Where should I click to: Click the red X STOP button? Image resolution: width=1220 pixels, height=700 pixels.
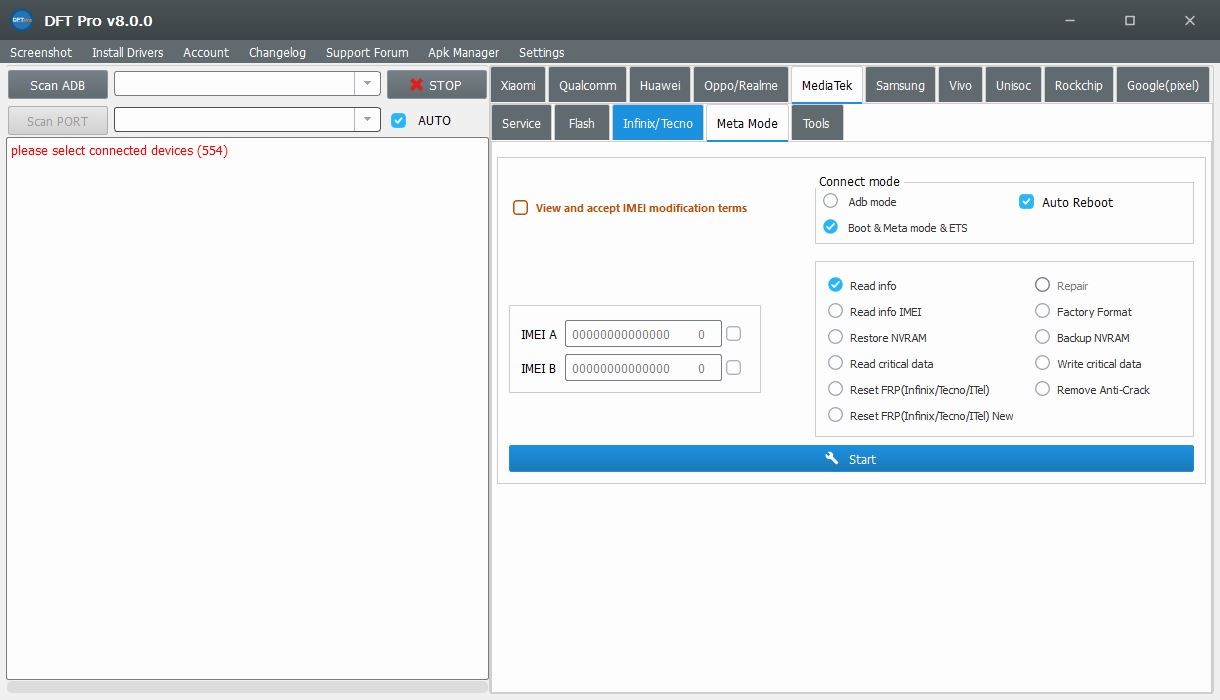[x=437, y=85]
